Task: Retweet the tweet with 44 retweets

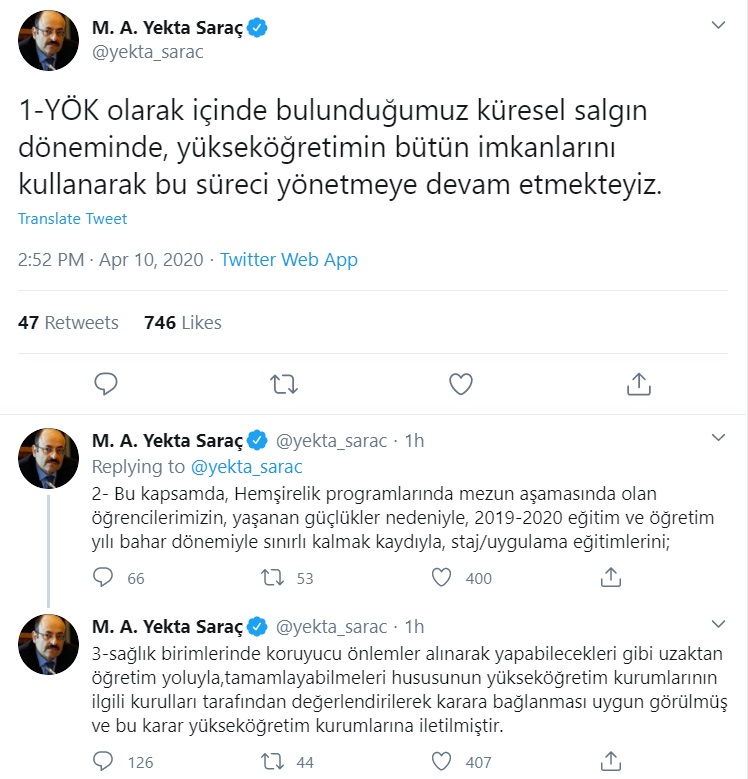Action: click(x=272, y=761)
